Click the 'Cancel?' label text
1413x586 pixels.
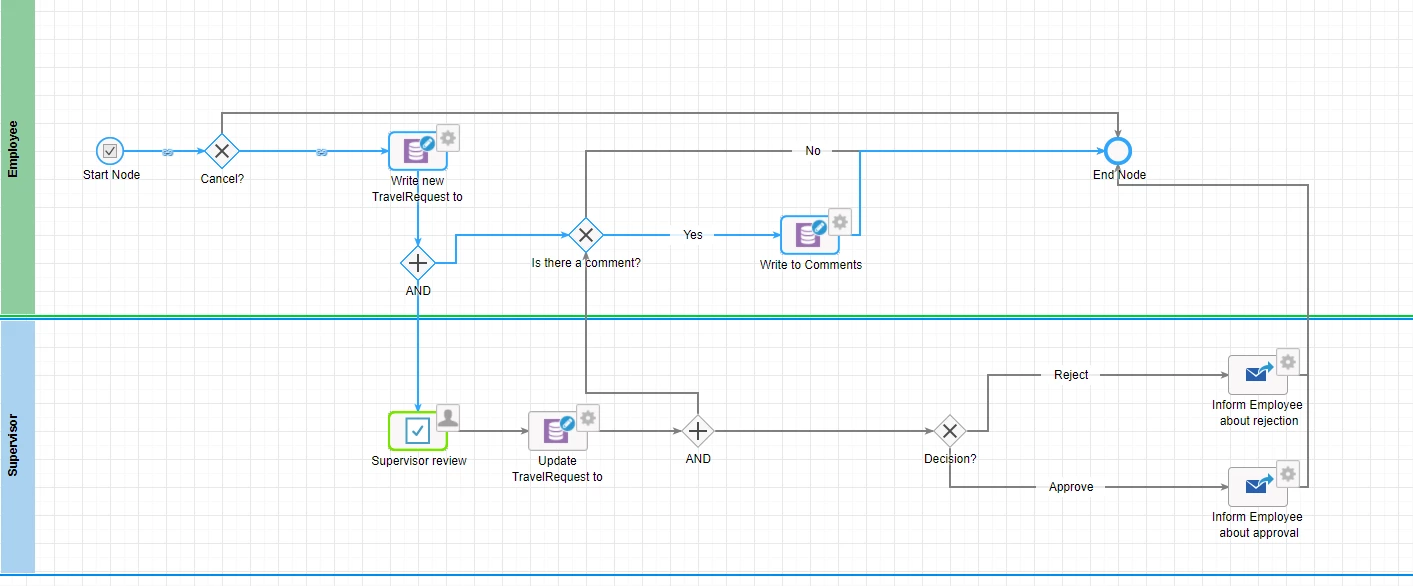222,179
